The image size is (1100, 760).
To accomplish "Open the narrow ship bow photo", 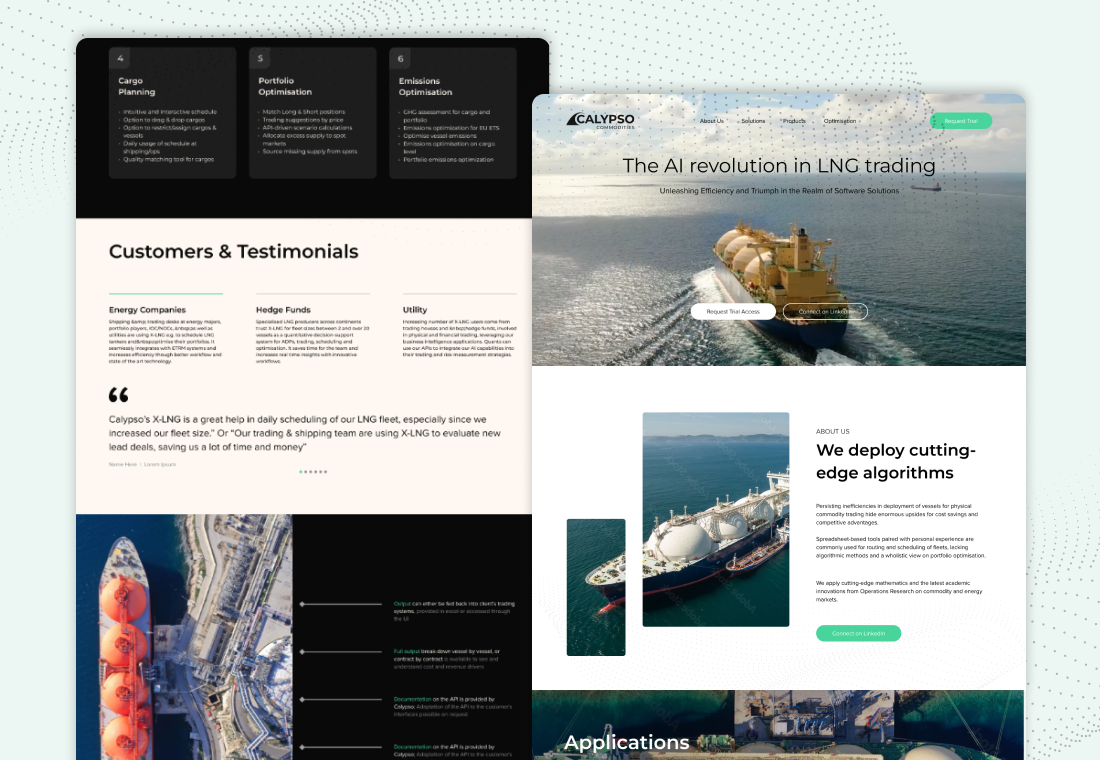I will [596, 587].
